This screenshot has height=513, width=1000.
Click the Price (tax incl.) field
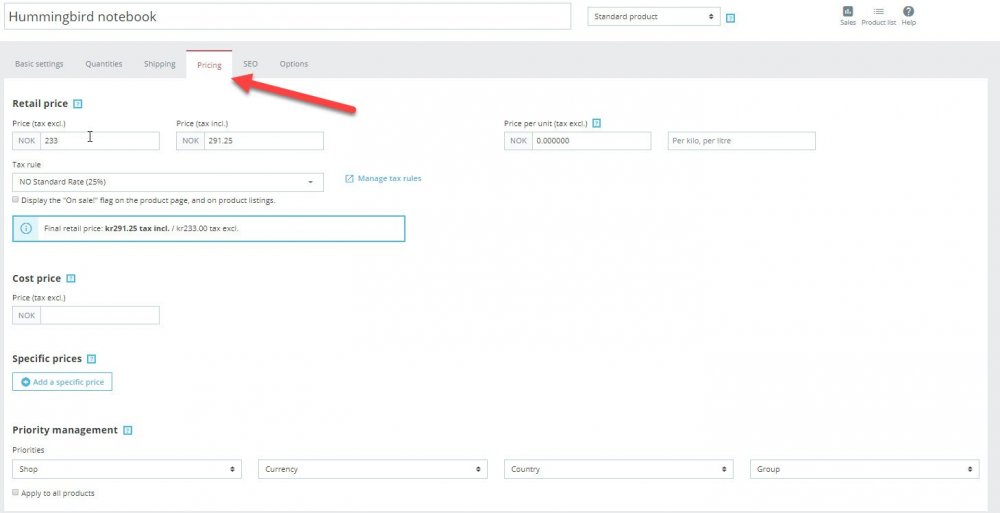[263, 141]
